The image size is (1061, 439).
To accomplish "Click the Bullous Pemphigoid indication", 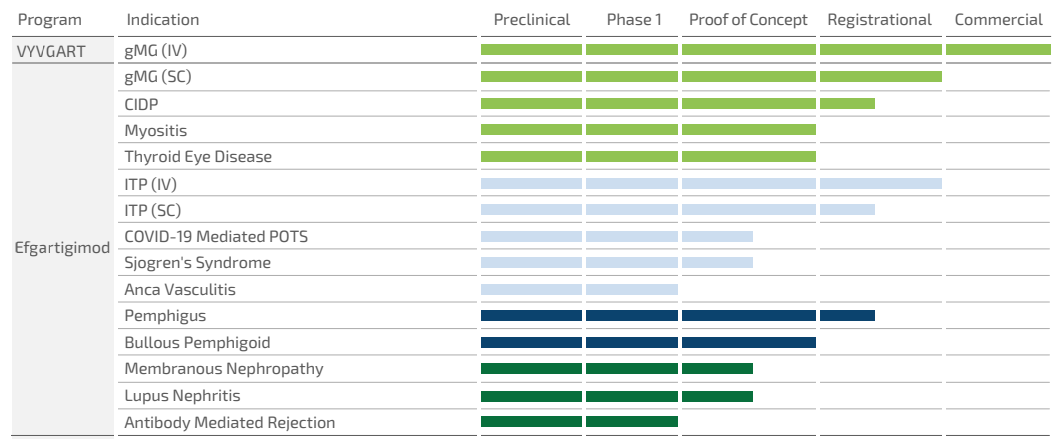I will (x=197, y=342).
